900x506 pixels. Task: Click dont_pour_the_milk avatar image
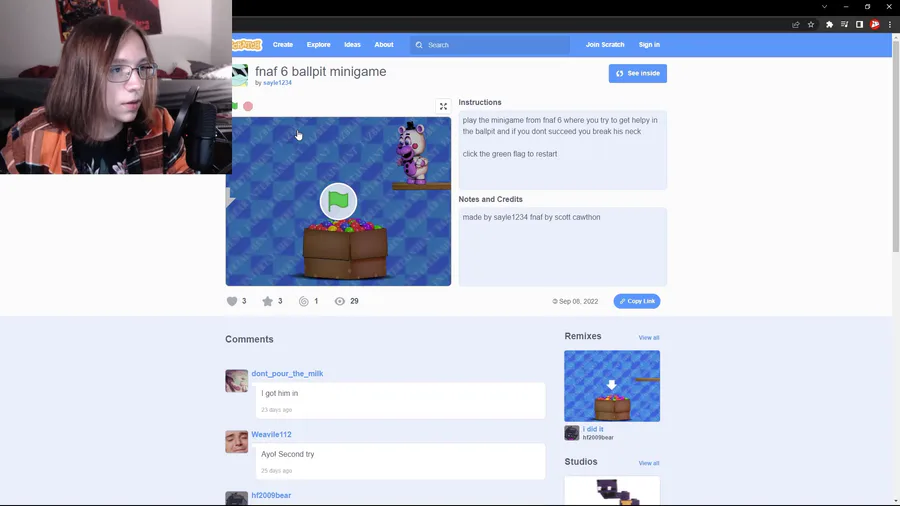coord(236,381)
